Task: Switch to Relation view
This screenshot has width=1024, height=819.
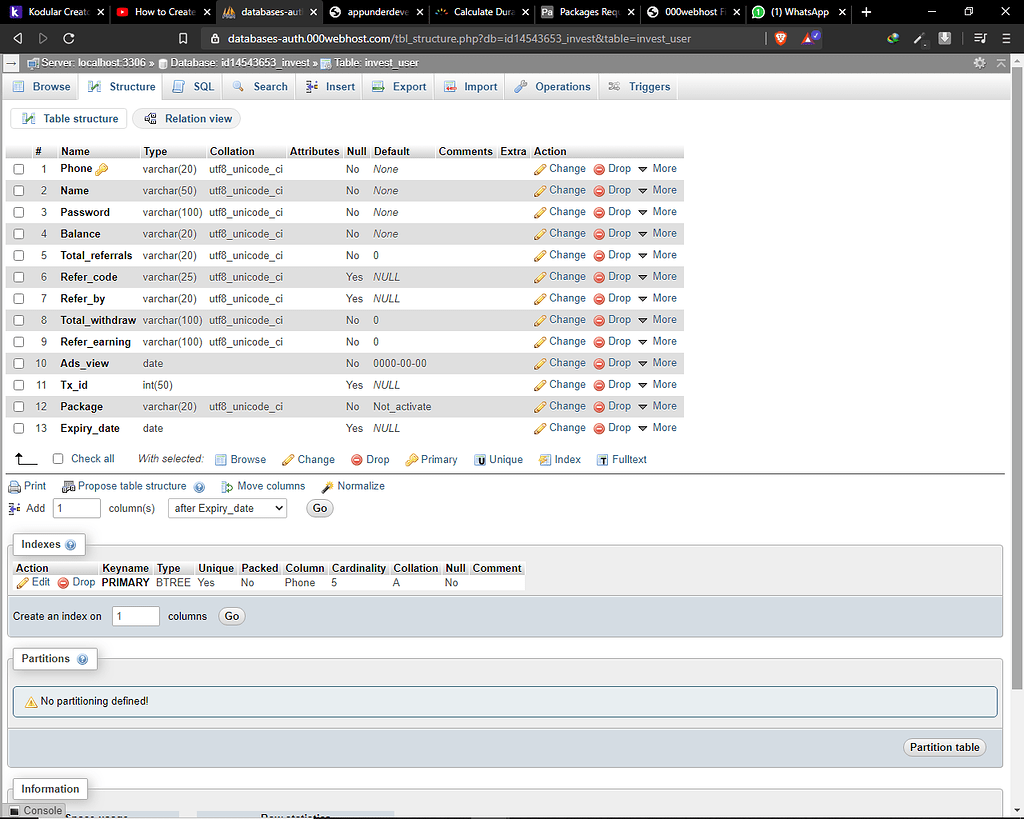Action: click(x=186, y=118)
